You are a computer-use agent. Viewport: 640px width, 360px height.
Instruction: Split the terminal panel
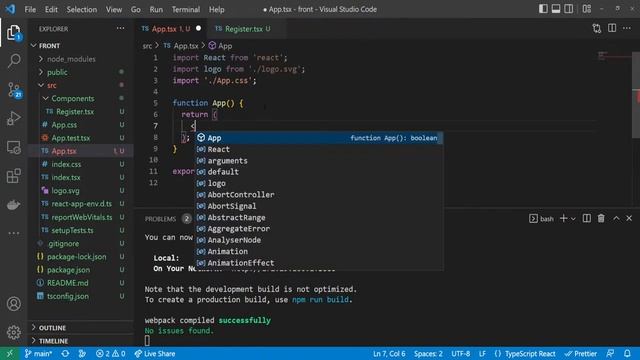[587, 218]
